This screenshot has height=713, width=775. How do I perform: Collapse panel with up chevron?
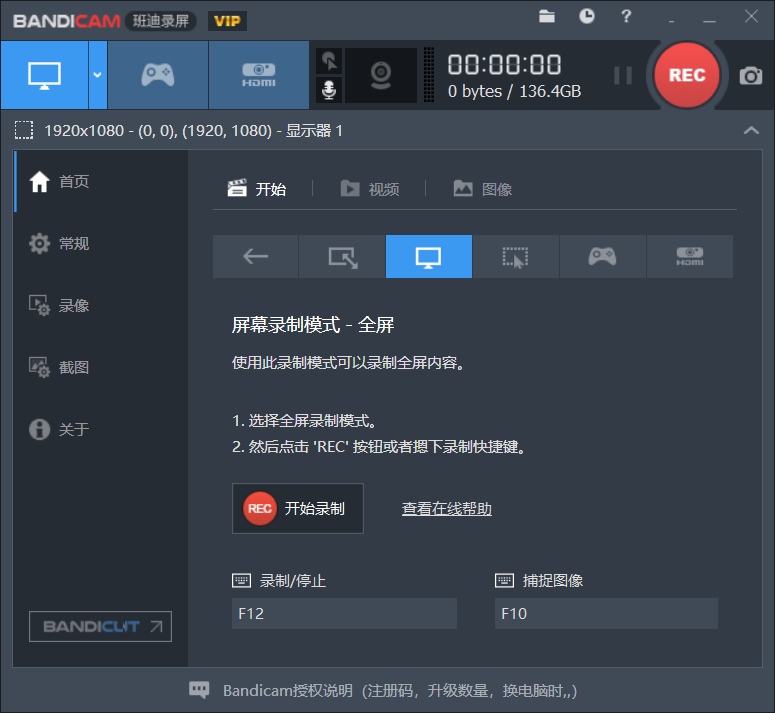(751, 130)
